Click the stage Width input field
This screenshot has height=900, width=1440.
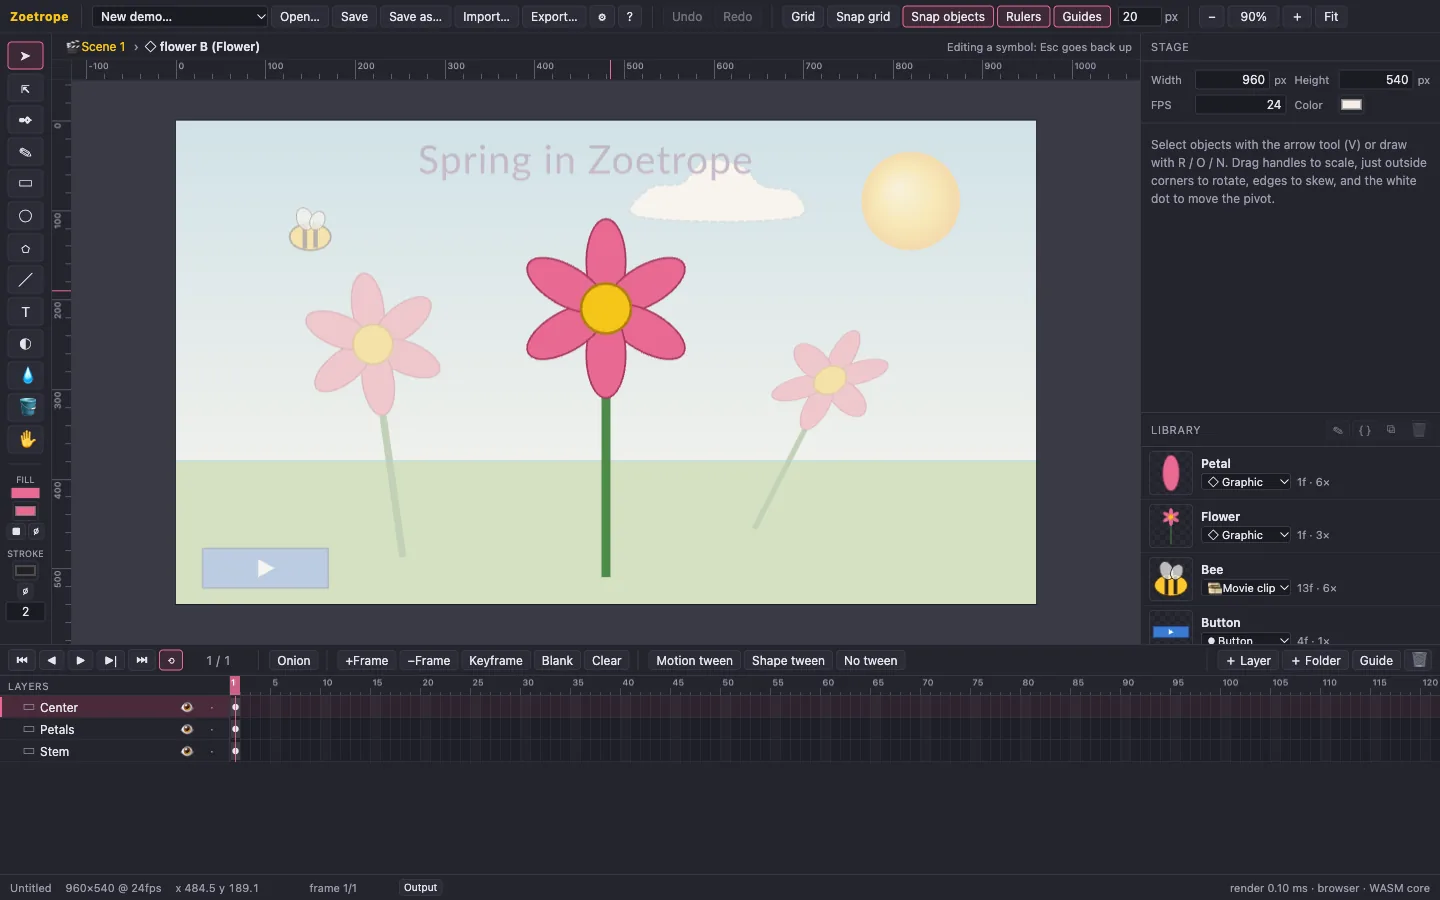coord(1232,80)
